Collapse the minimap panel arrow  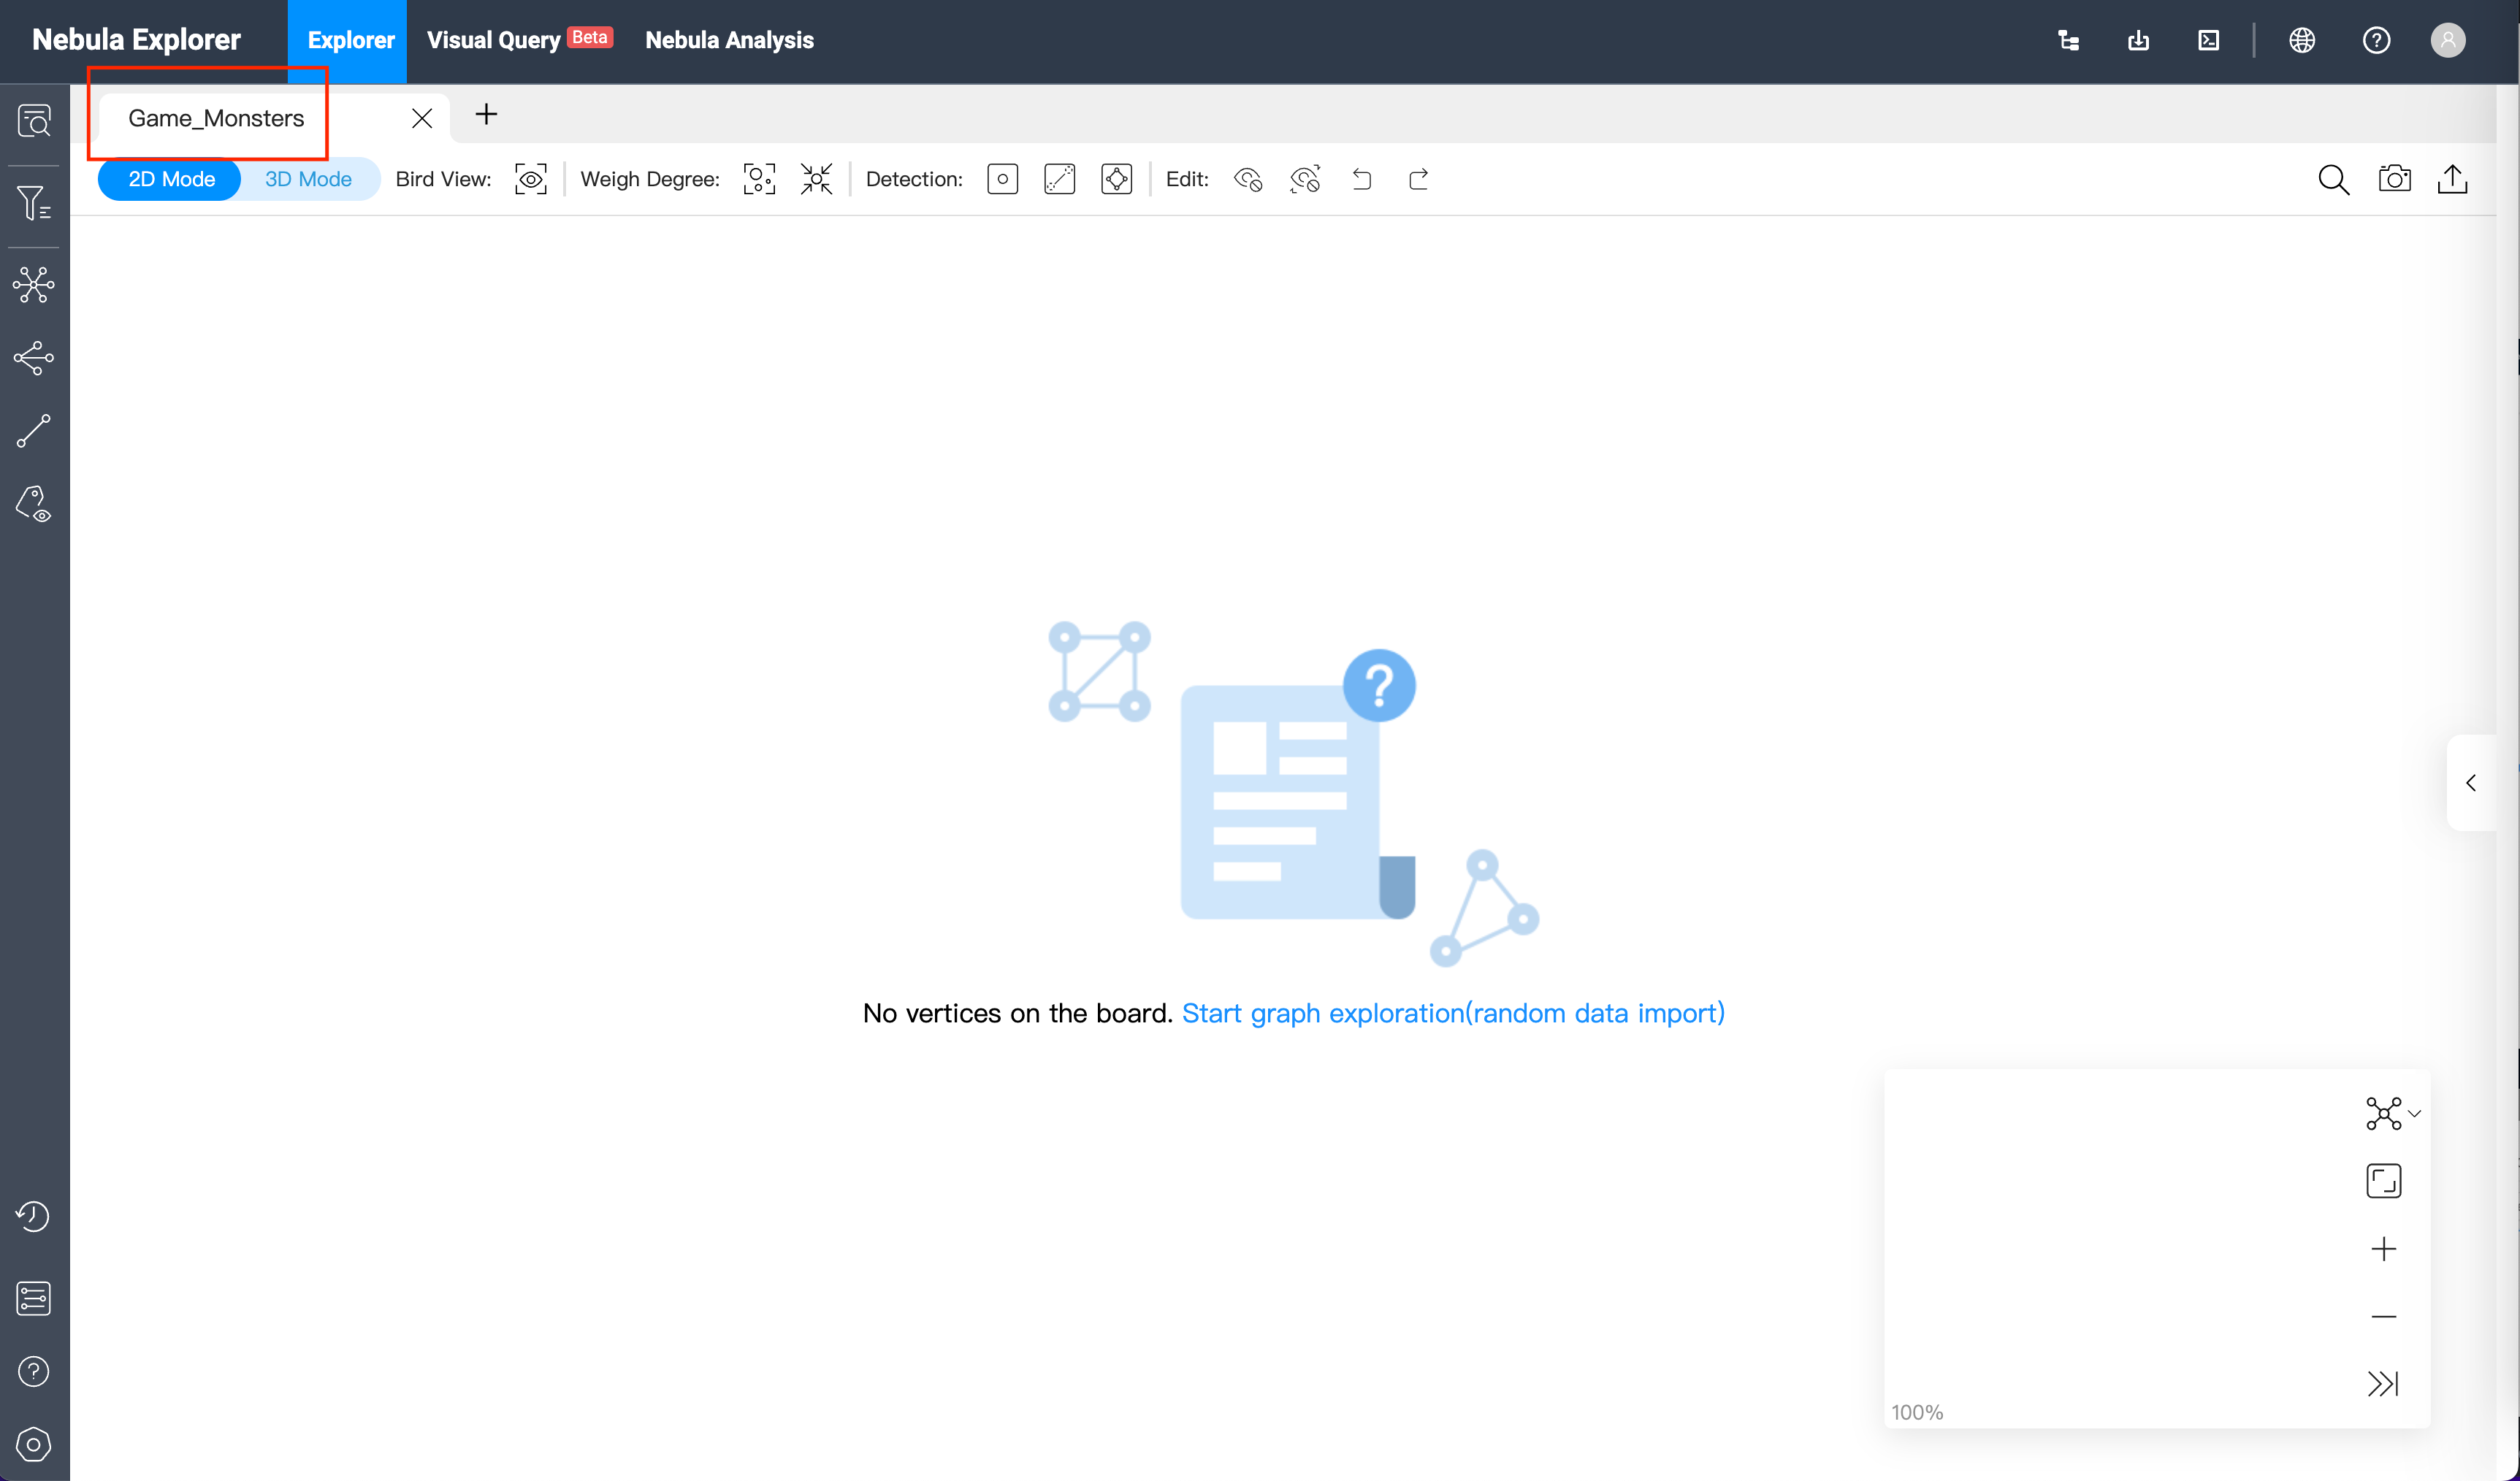pyautogui.click(x=2384, y=1385)
